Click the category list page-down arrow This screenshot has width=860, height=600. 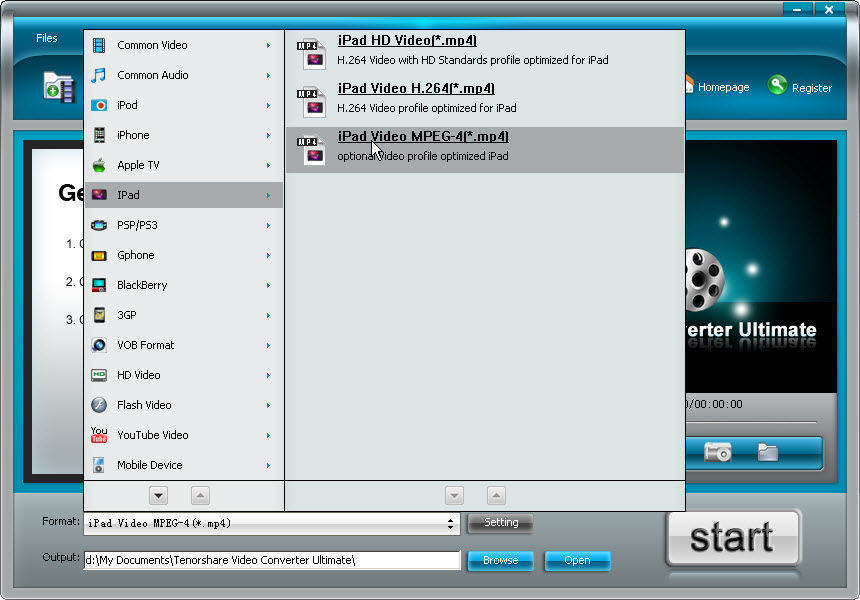[158, 496]
